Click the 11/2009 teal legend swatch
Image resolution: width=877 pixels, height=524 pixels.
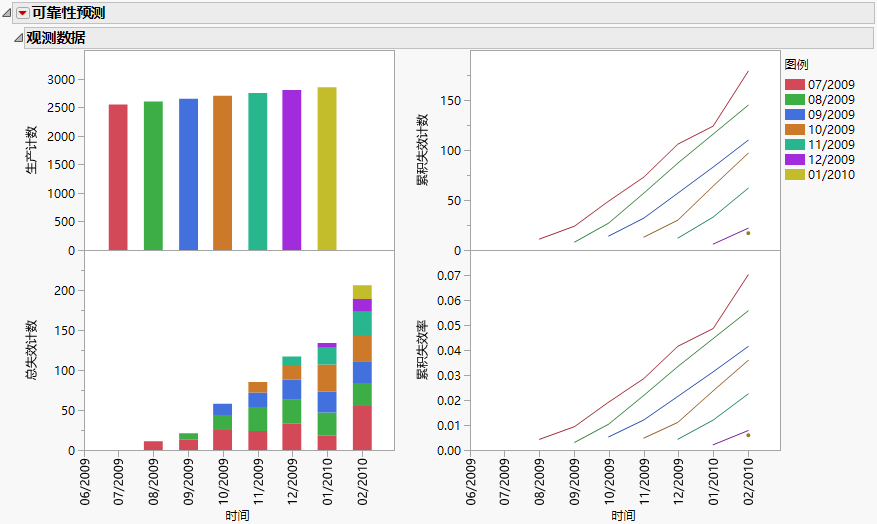coord(795,145)
